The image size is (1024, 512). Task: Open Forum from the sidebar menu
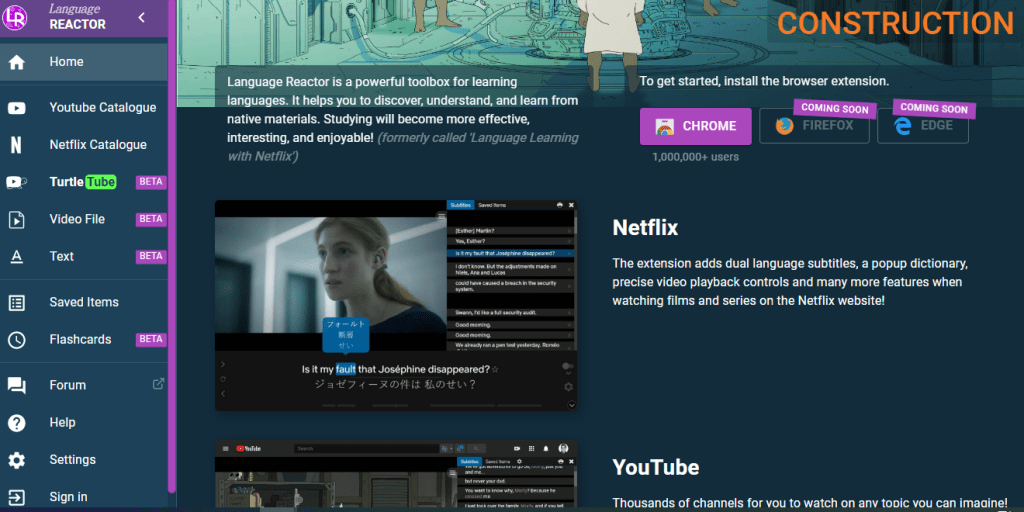point(67,385)
